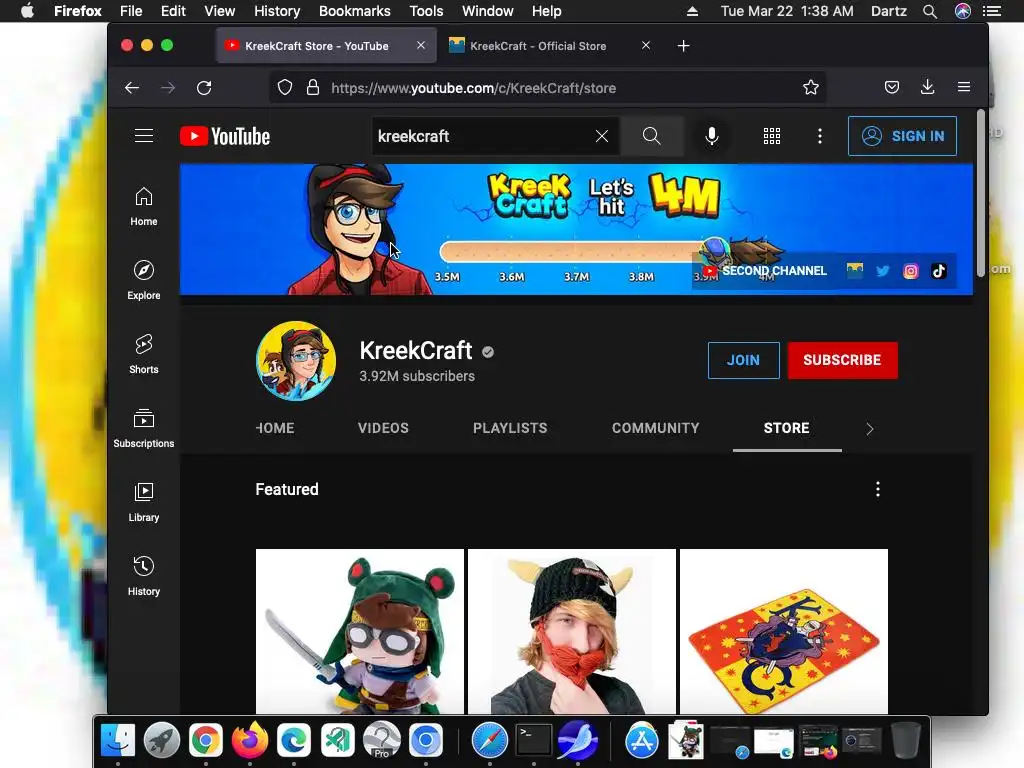Open Instagram link on channel banner

point(910,271)
